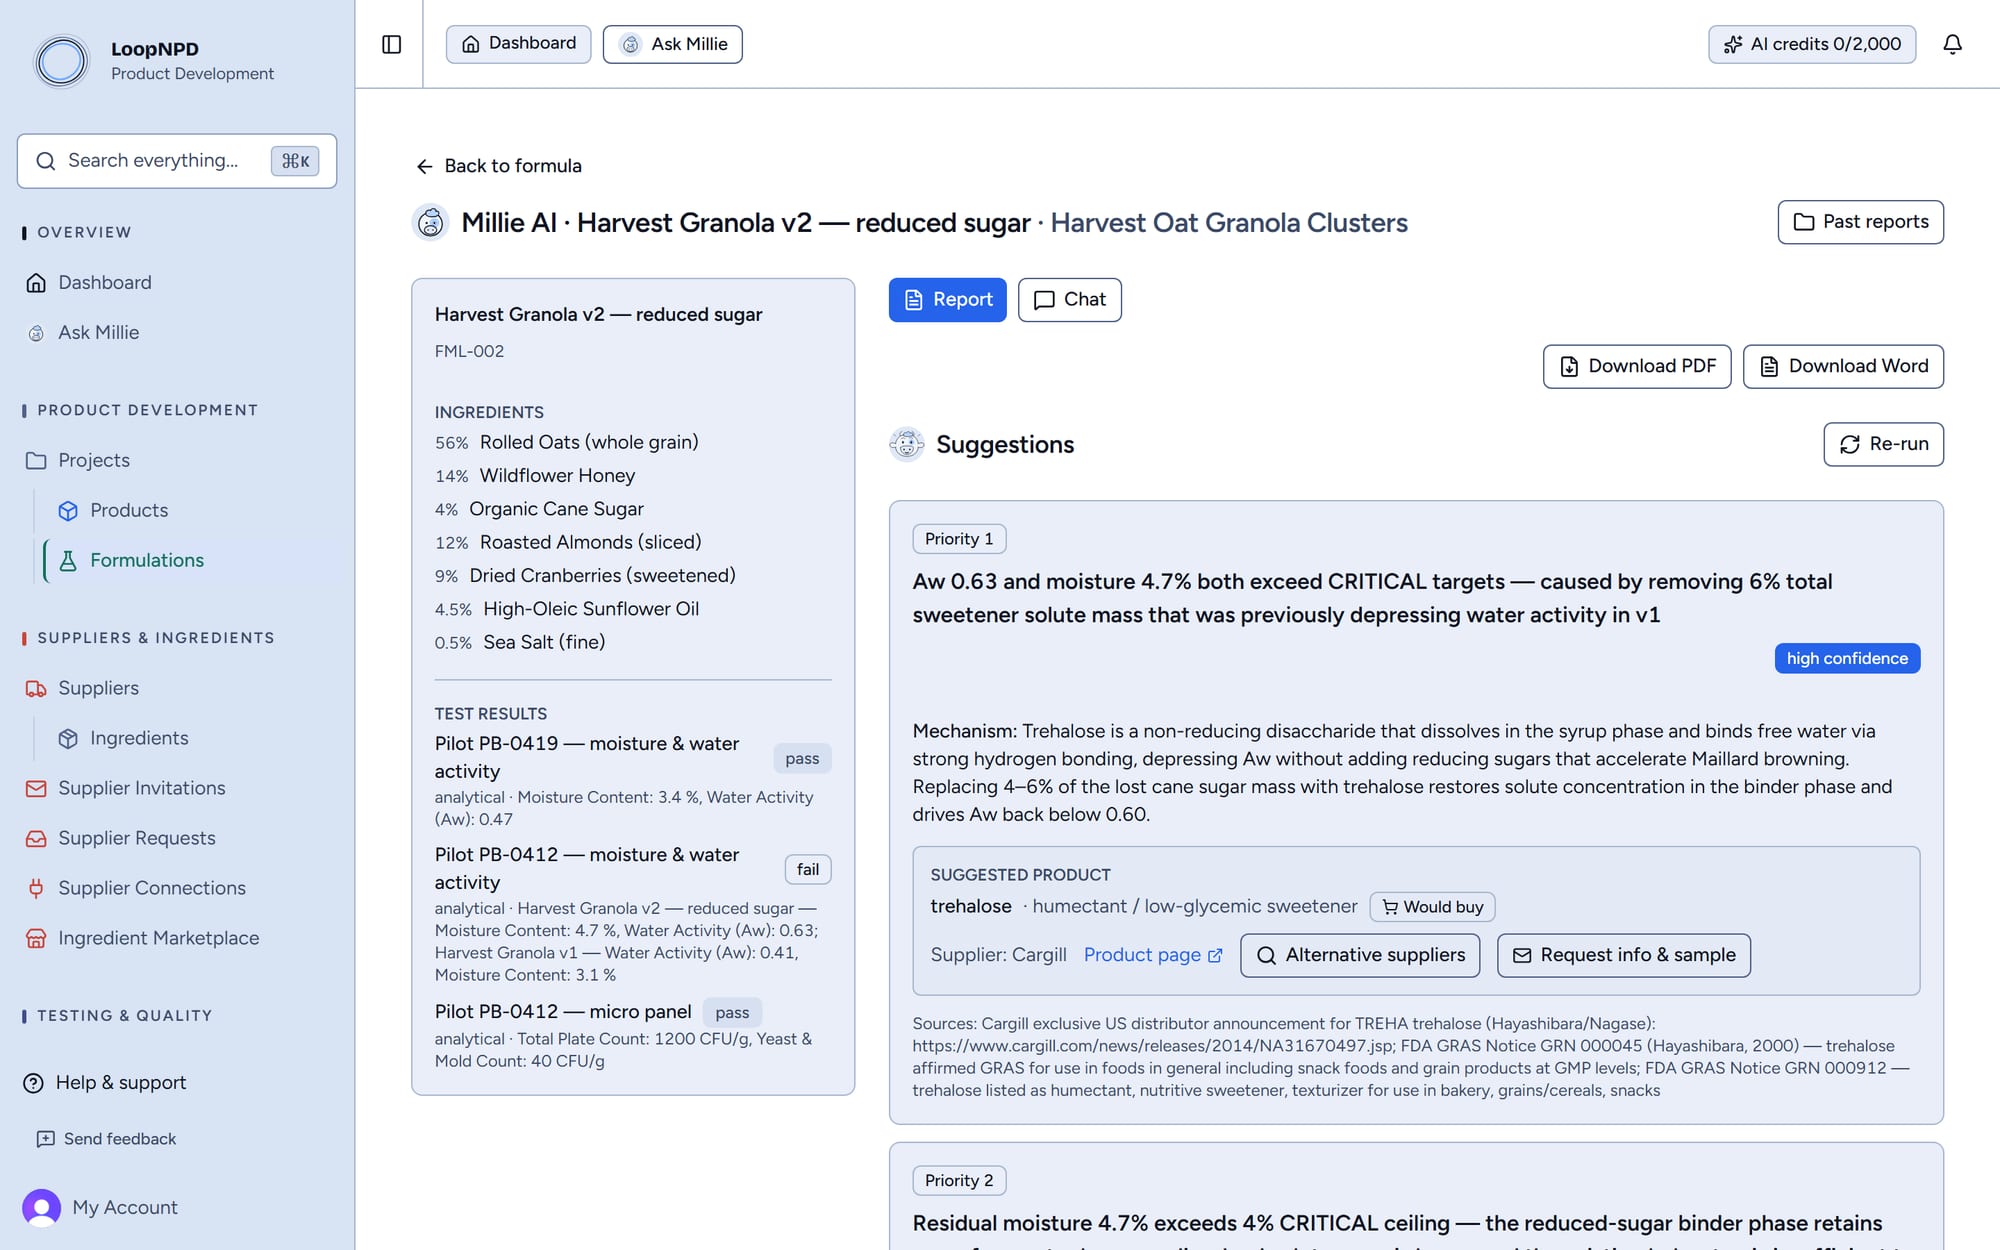The width and height of the screenshot is (2000, 1250).
Task: Click the pass badge for Pilot PB-0419
Action: (802, 758)
